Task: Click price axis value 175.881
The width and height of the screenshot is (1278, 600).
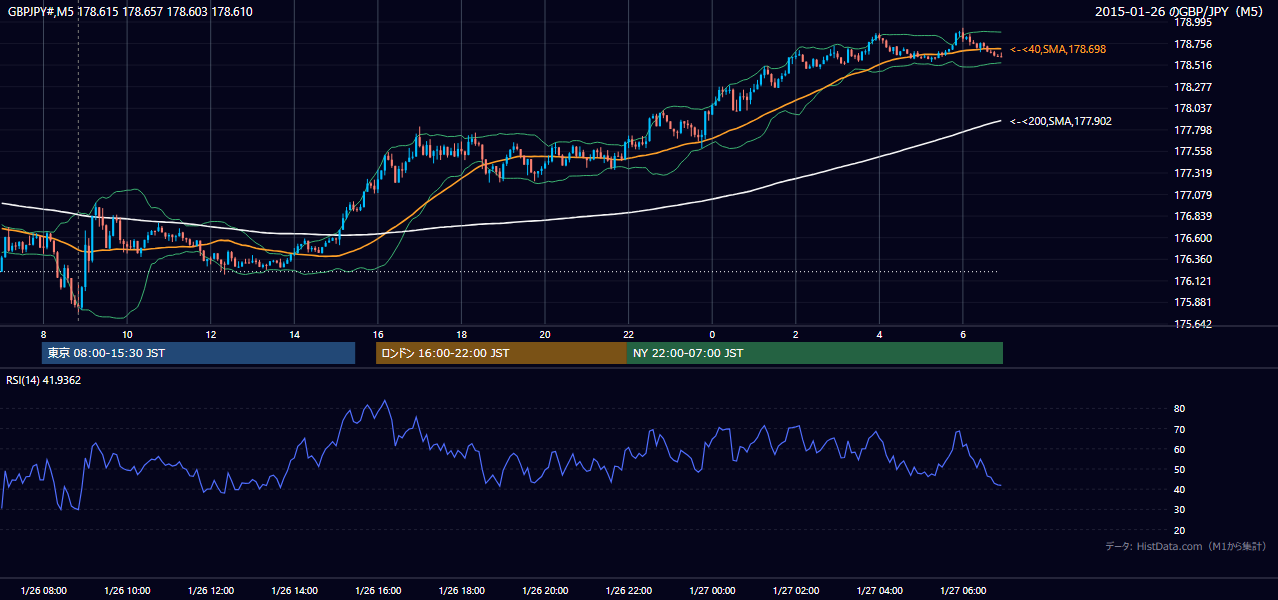Action: click(x=1193, y=302)
